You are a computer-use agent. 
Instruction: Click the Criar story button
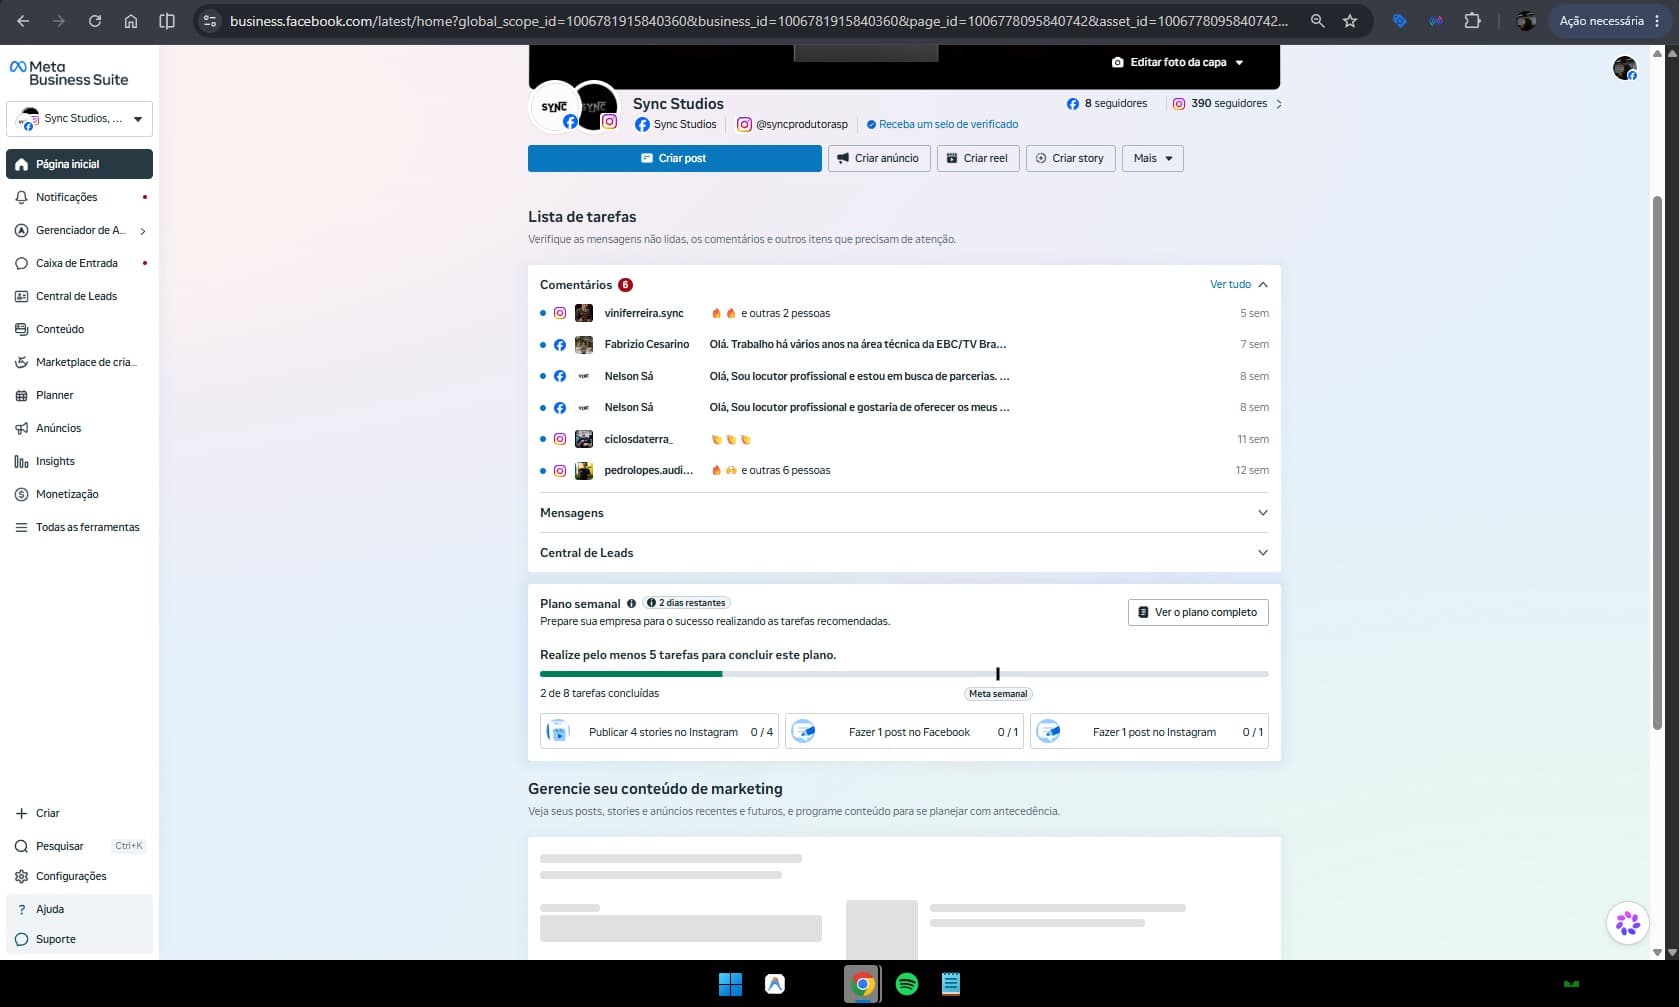[x=1070, y=158]
